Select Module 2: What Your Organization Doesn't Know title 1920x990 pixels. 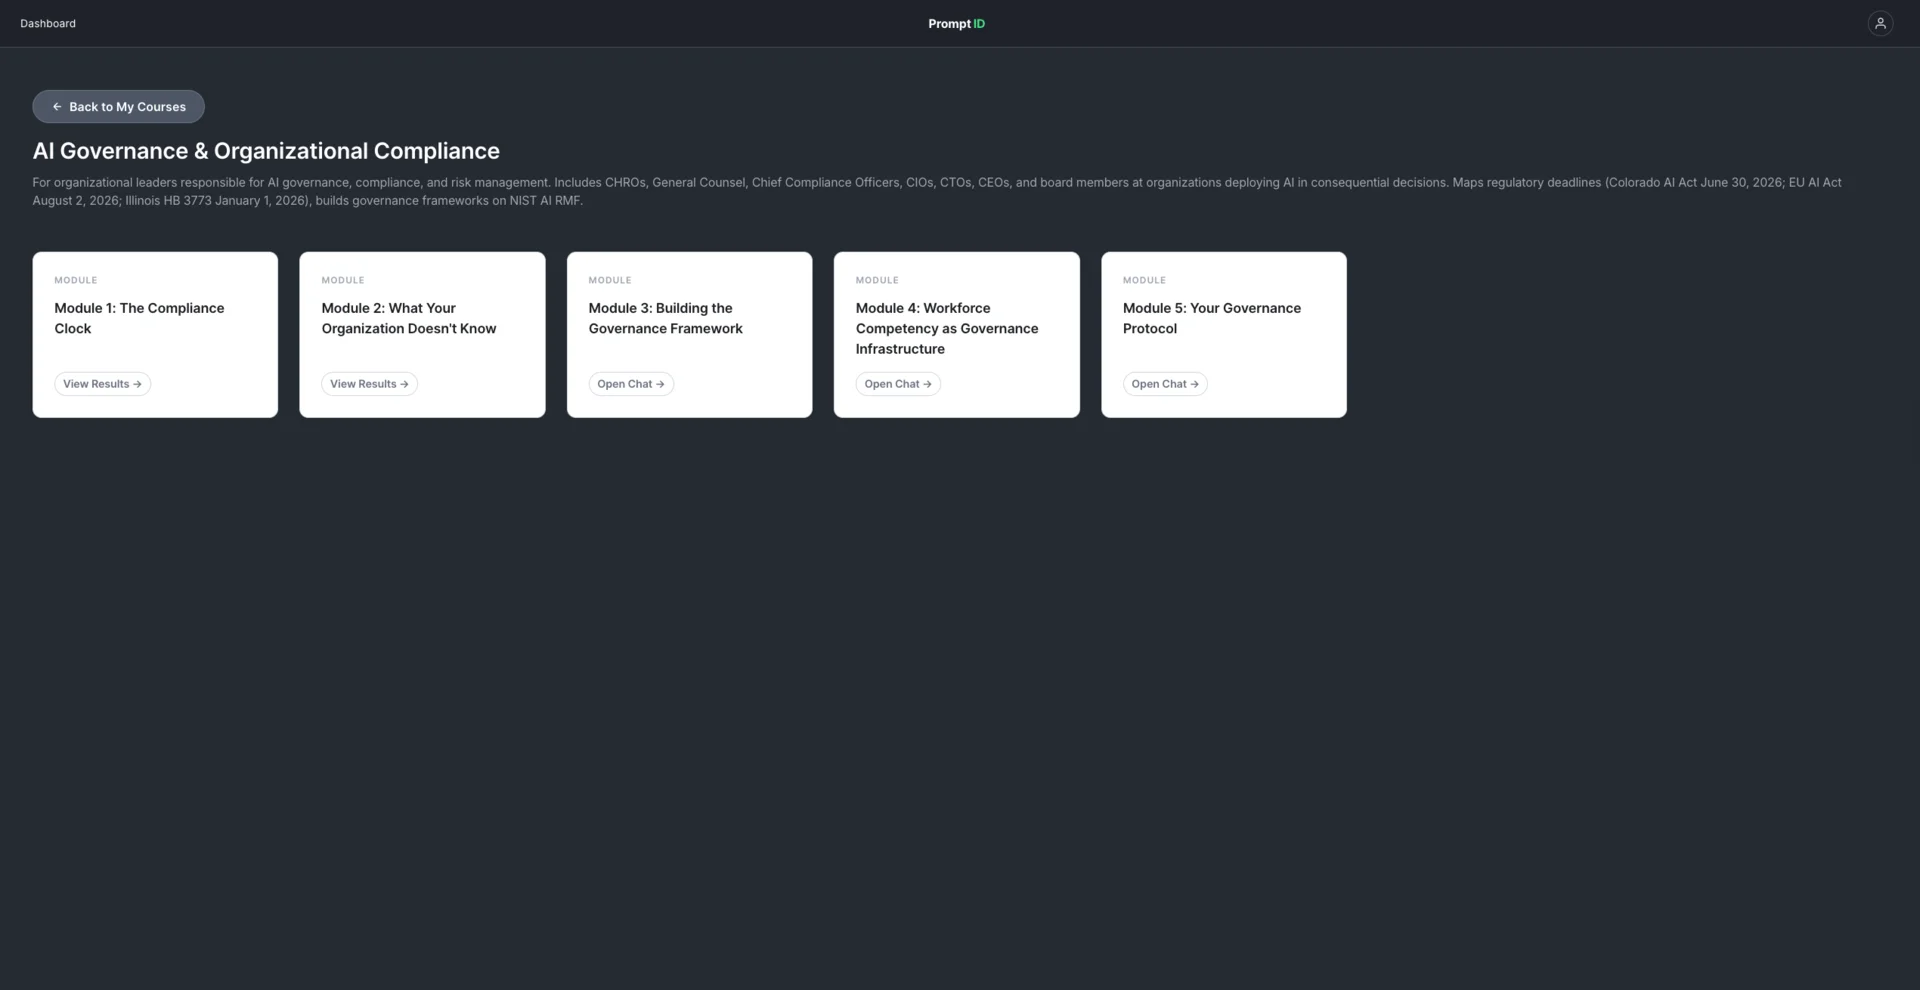coord(409,318)
